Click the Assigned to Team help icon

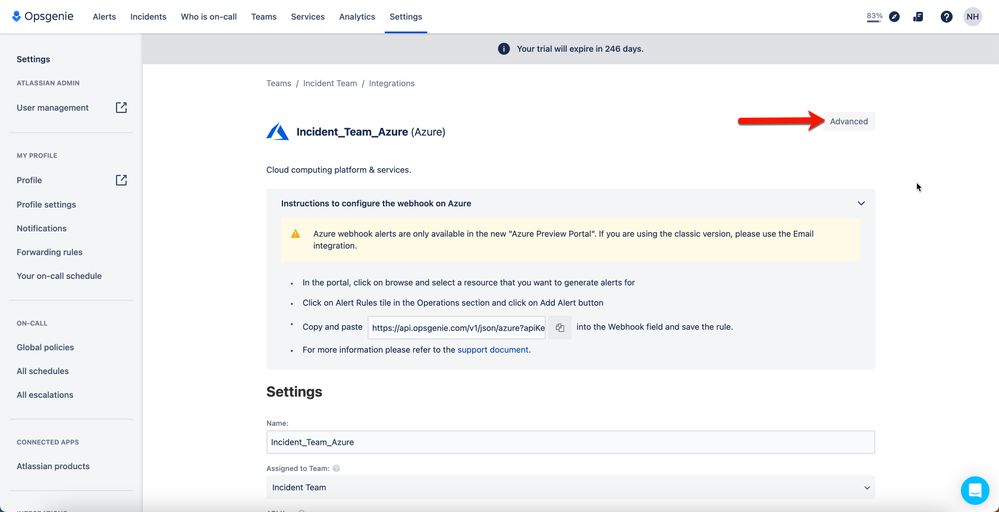click(336, 468)
